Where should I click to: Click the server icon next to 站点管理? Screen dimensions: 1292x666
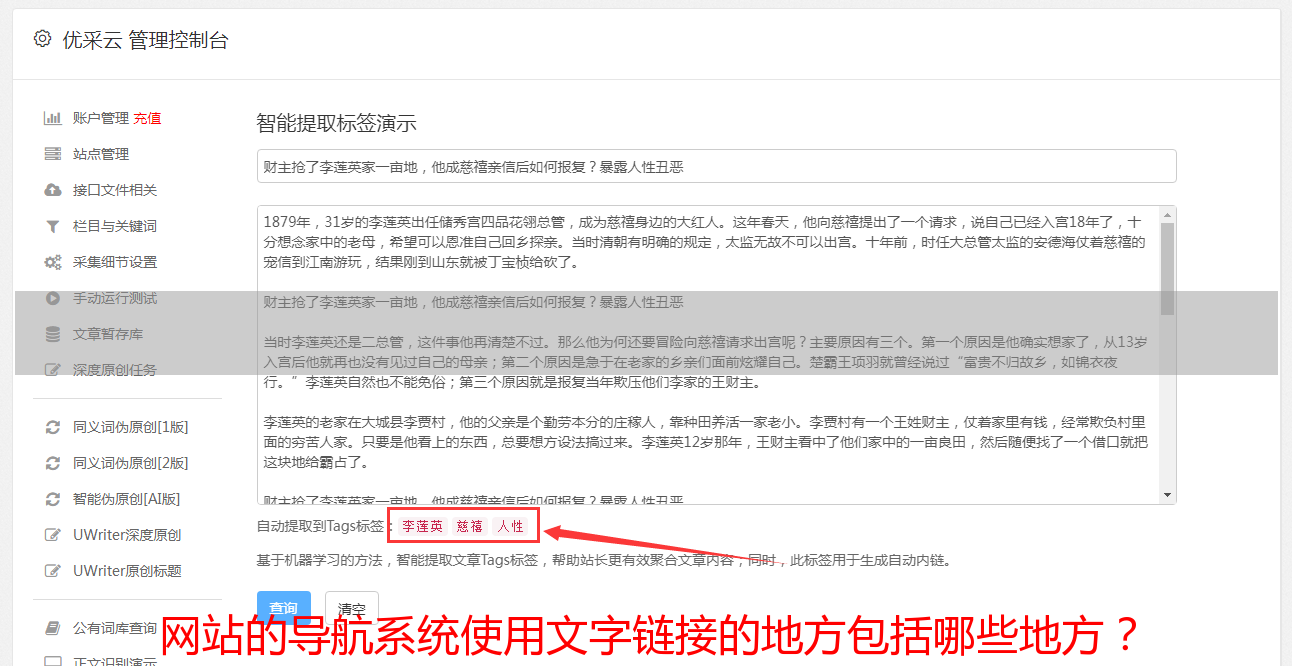(53, 154)
